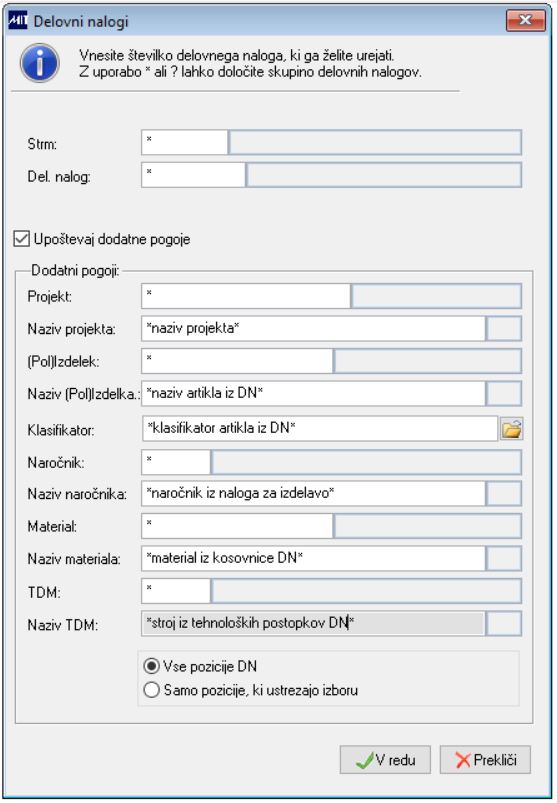Image resolution: width=557 pixels, height=803 pixels.
Task: Click into the Klasifikator text field
Action: [x=320, y=429]
